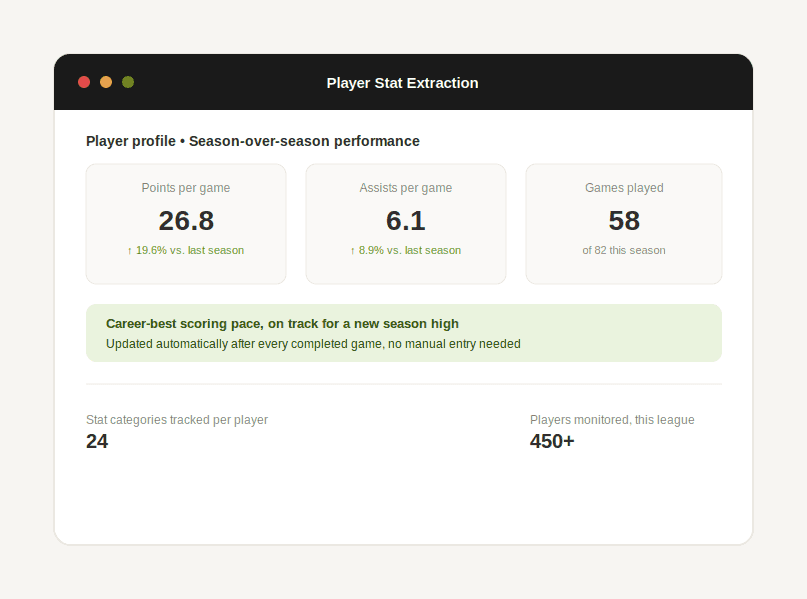The height and width of the screenshot is (599, 807).
Task: Click the Player Stat Extraction title
Action: [x=402, y=83]
